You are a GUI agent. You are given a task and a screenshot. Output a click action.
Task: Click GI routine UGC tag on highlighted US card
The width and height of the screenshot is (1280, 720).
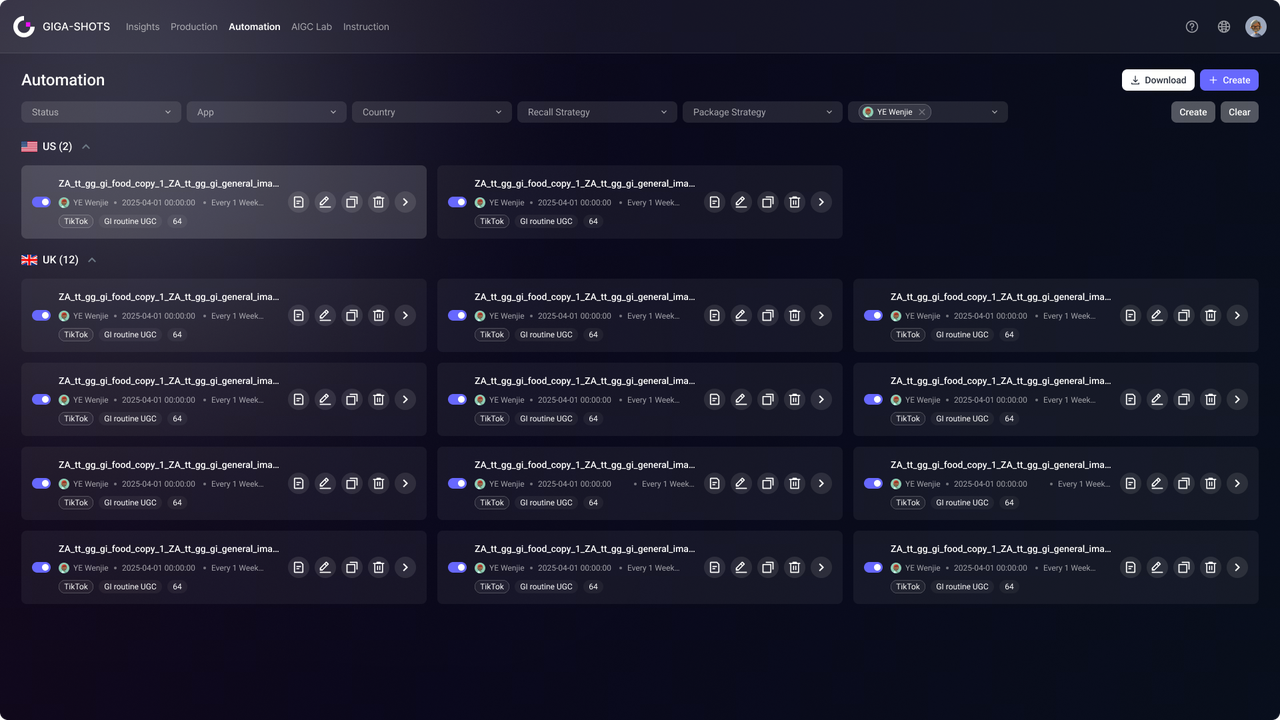[x=130, y=221]
